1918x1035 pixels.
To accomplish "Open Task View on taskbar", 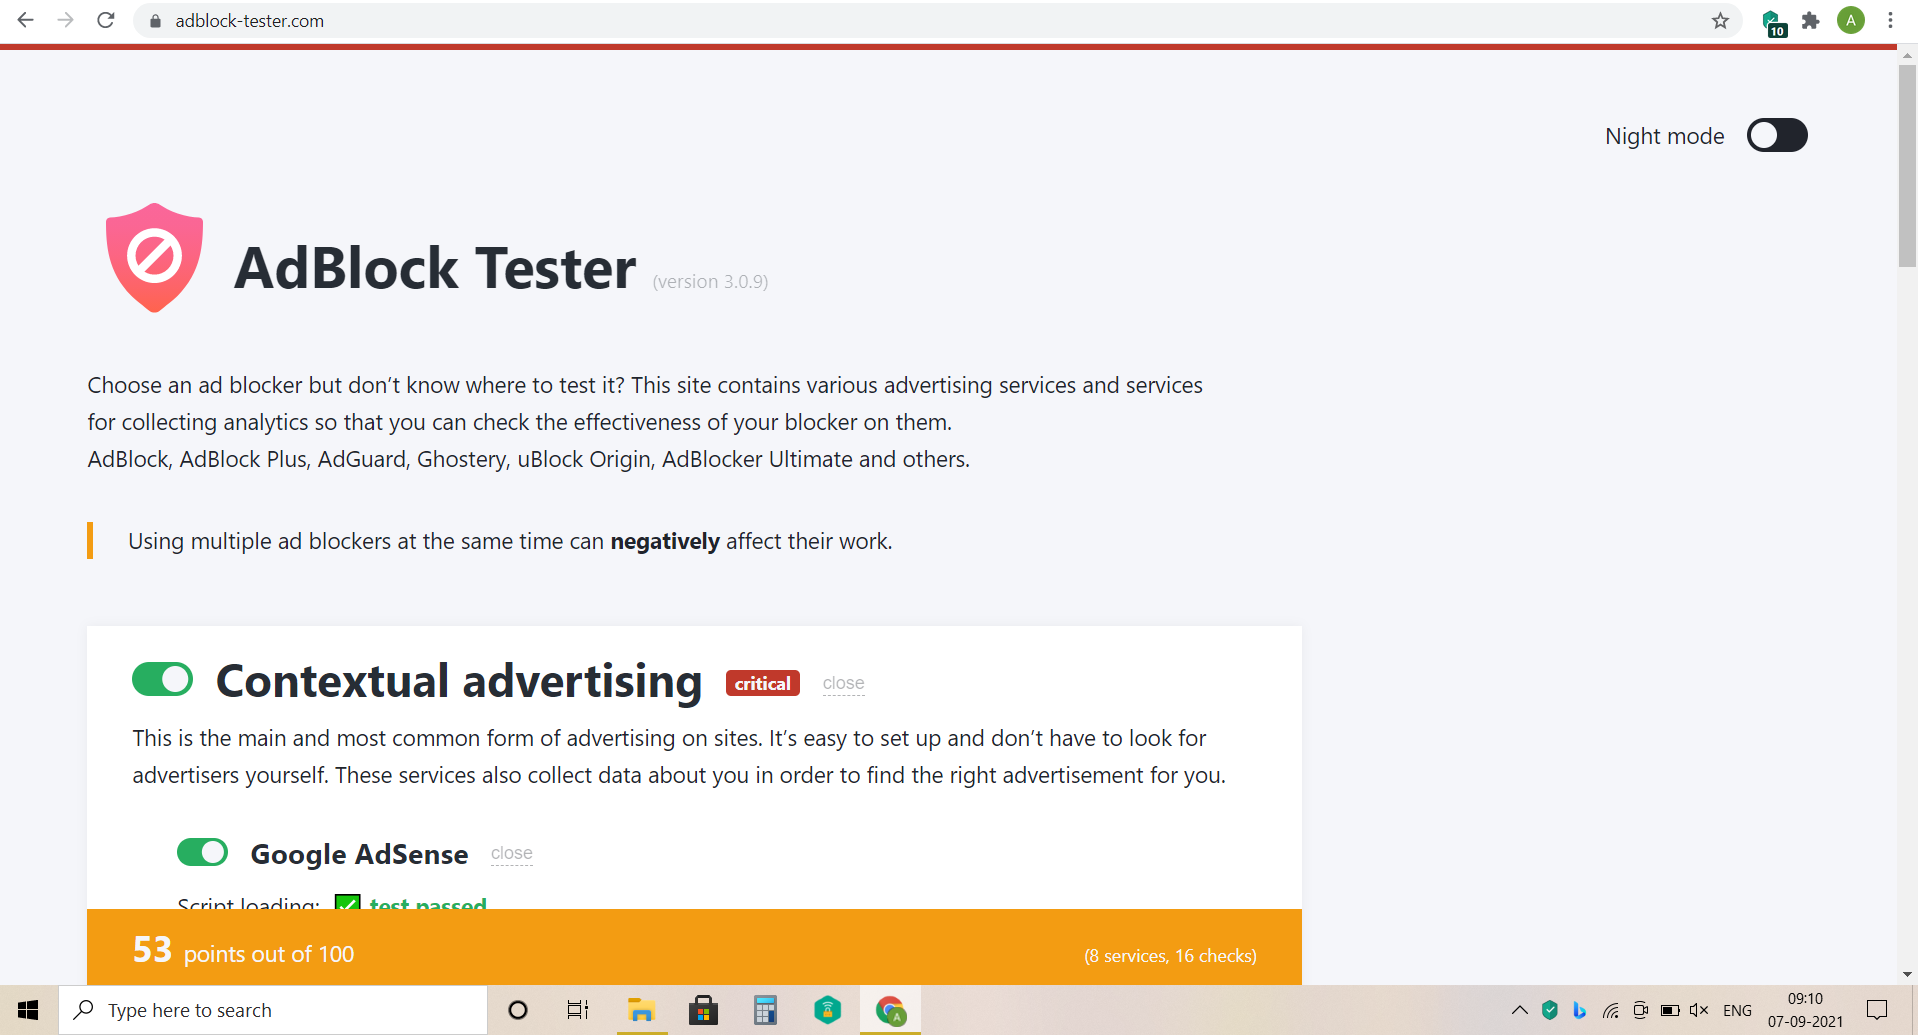I will click(578, 1010).
